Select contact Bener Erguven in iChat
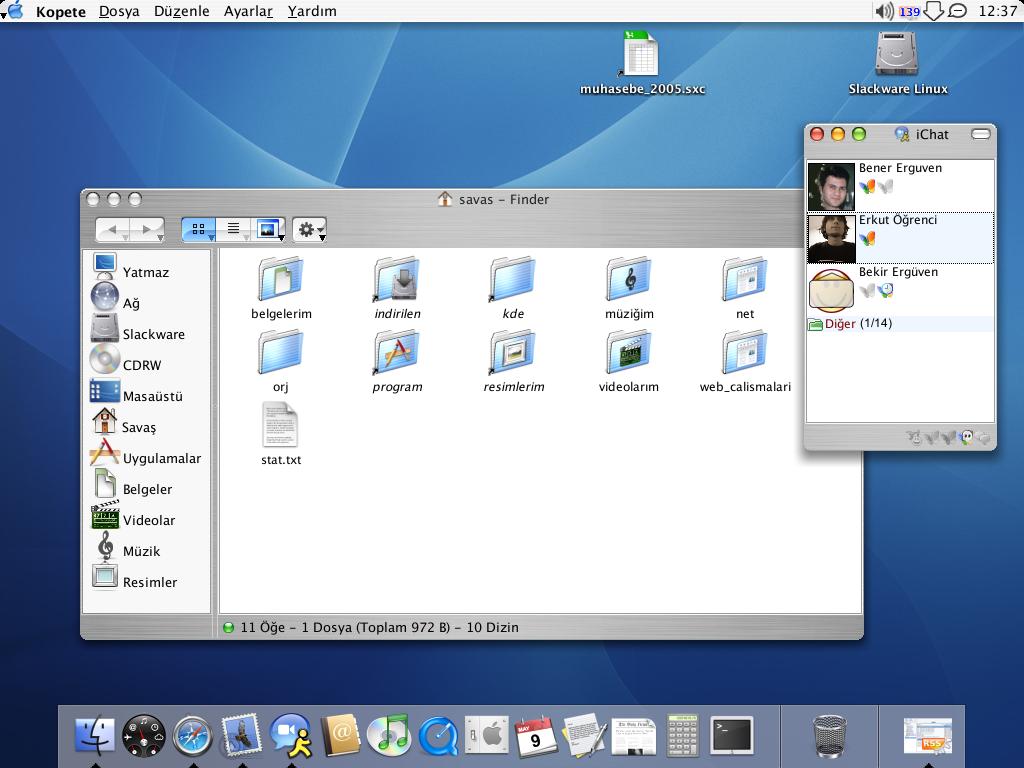Viewport: 1024px width, 768px height. coord(900,185)
